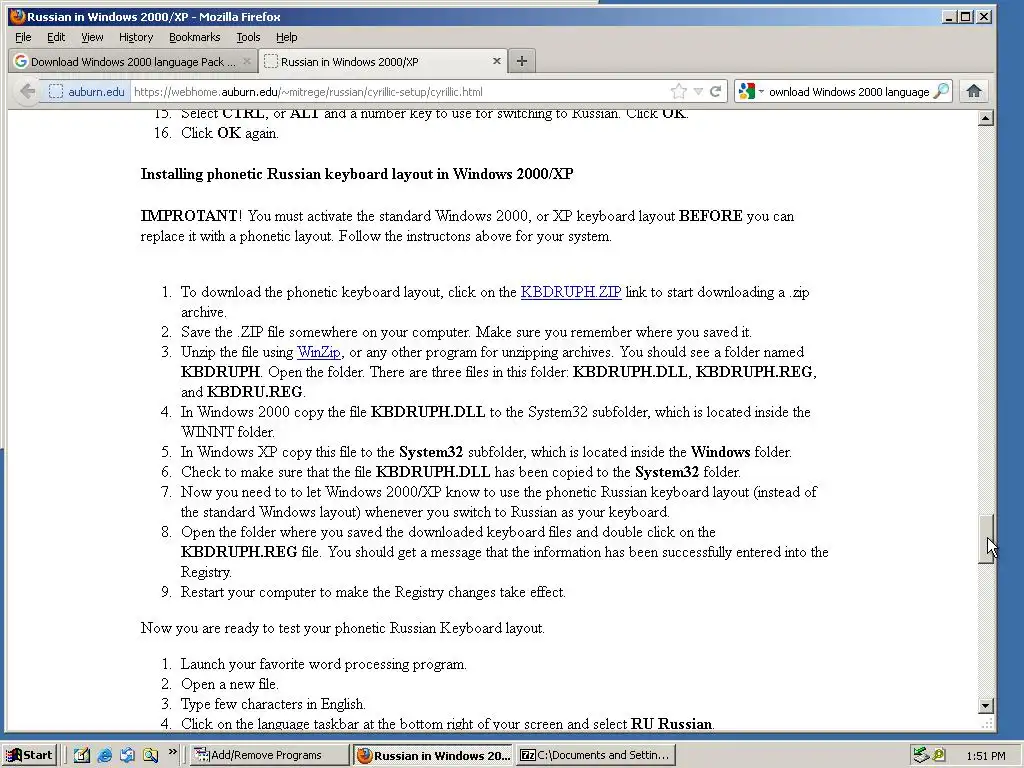Click the network connection tray icon
Screen dimensions: 1024x768
point(921,755)
